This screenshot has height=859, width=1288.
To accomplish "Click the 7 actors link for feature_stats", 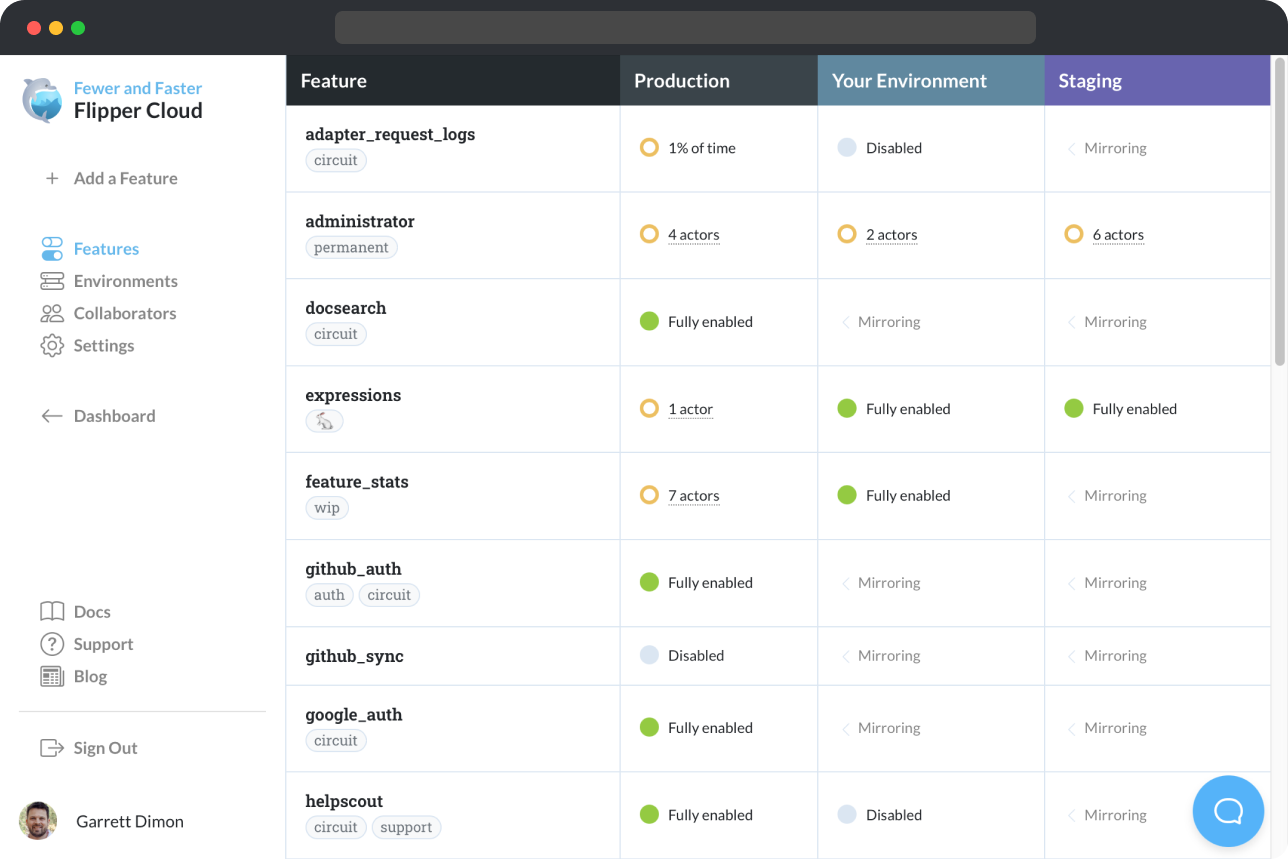I will pyautogui.click(x=693, y=496).
